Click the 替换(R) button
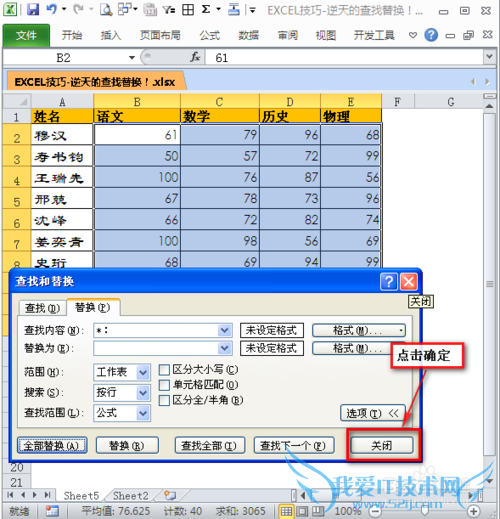 (x=127, y=446)
